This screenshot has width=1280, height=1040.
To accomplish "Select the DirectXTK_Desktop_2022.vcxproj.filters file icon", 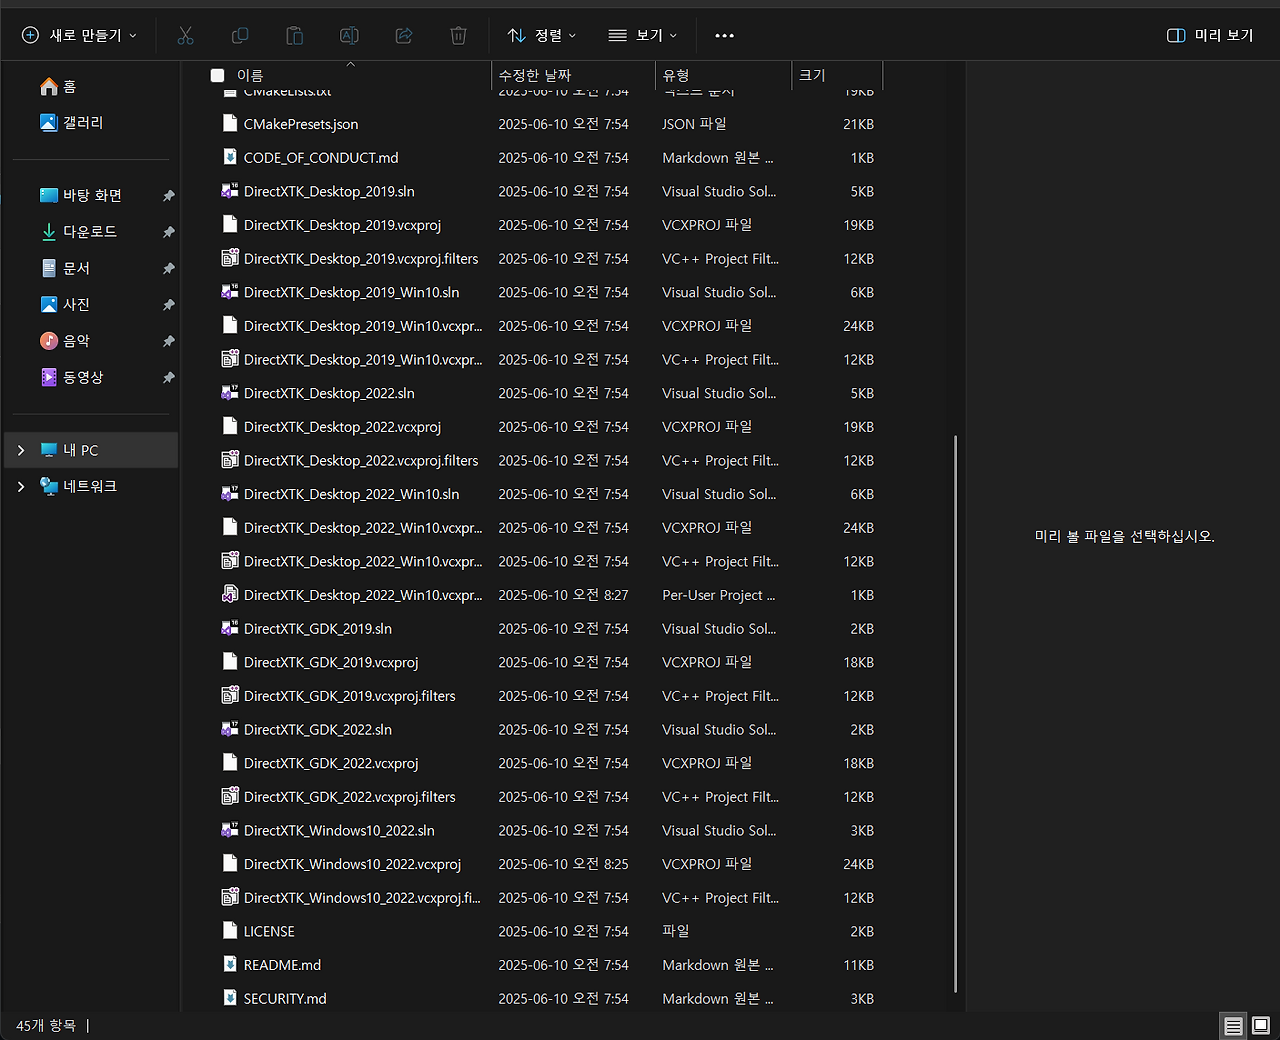I will (230, 460).
